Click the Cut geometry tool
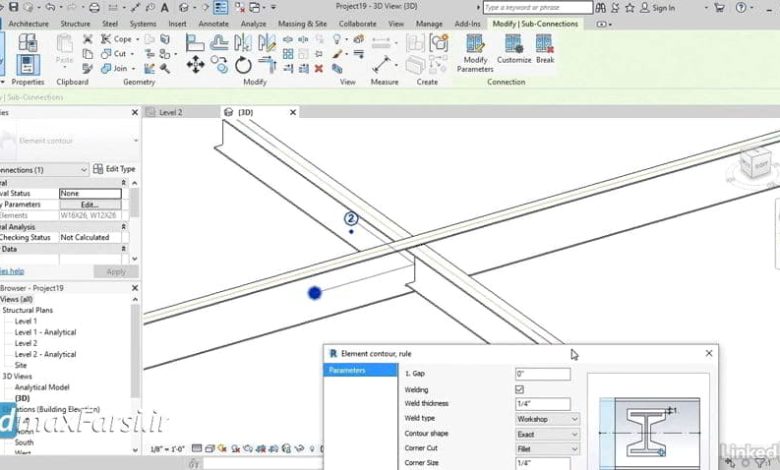This screenshot has height=470, width=780. [x=114, y=54]
